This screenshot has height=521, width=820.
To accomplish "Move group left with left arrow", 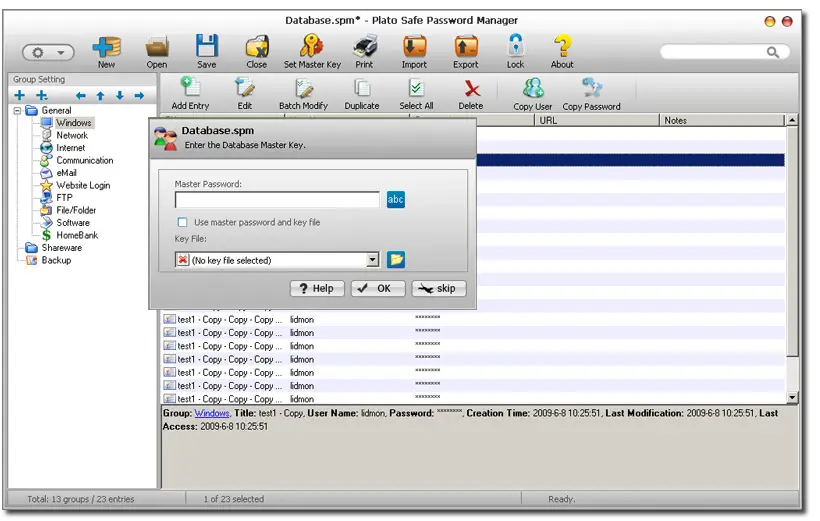I will pos(81,96).
